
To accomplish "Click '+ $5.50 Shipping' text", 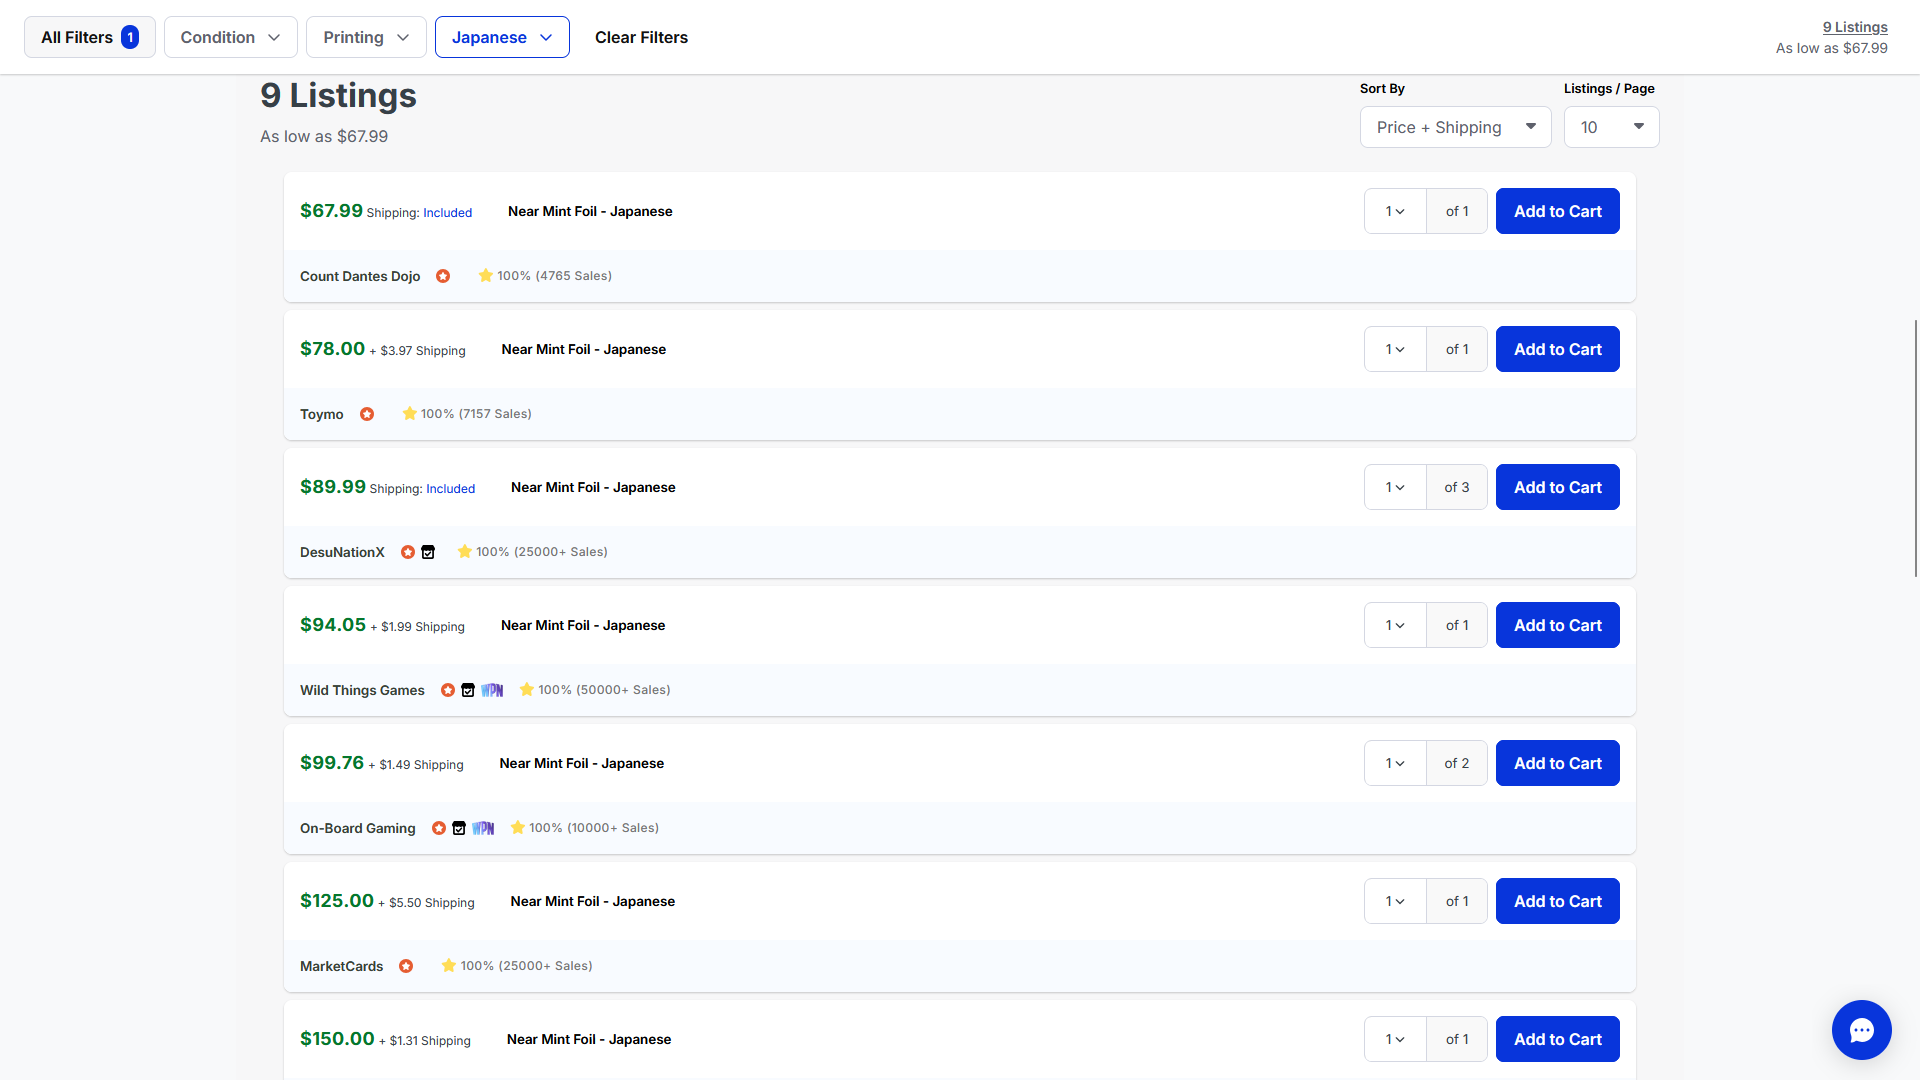I will pyautogui.click(x=426, y=903).
